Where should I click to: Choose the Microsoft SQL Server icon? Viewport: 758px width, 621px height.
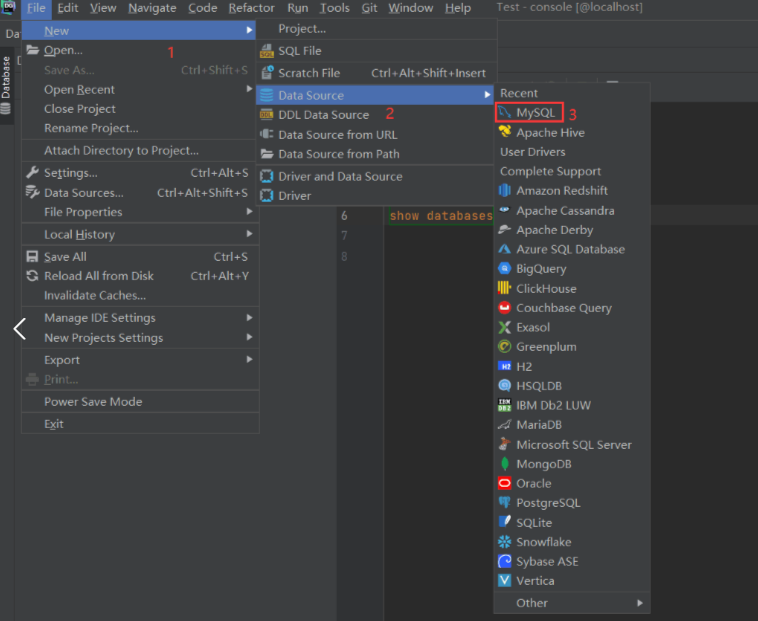504,444
